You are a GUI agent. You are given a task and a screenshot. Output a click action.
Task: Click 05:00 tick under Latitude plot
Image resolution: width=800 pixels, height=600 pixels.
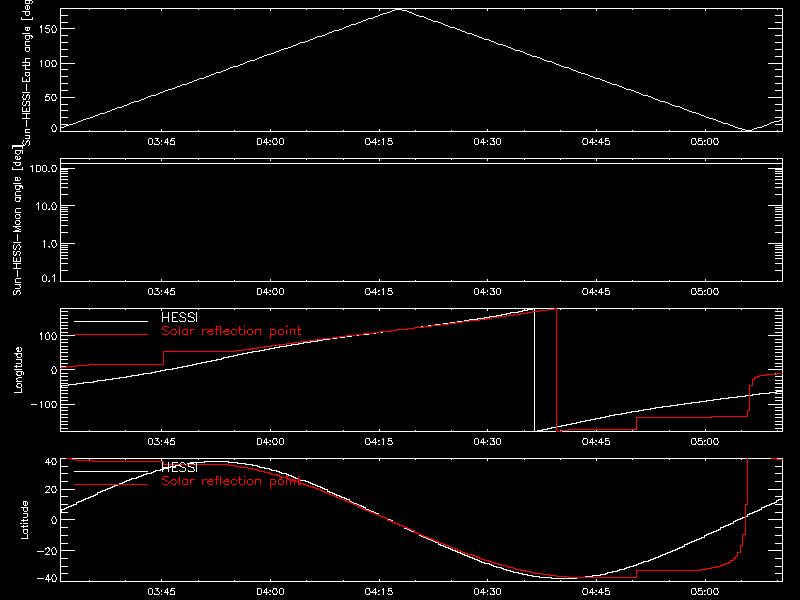tap(705, 592)
